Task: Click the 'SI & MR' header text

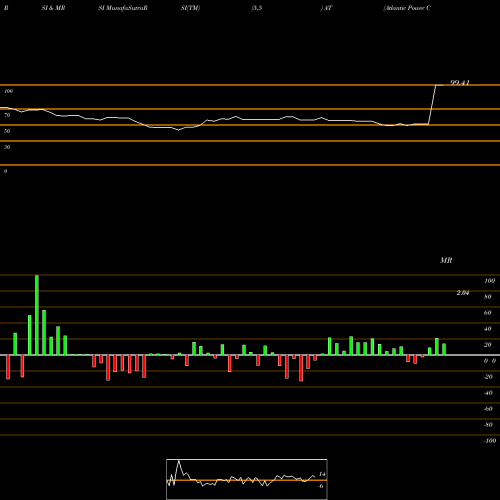Action: click(x=53, y=8)
